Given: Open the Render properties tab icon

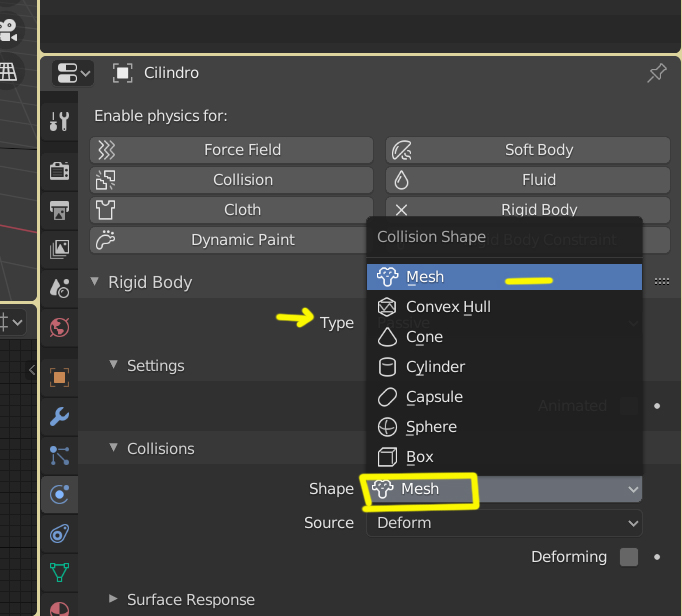Looking at the screenshot, I should tap(59, 171).
